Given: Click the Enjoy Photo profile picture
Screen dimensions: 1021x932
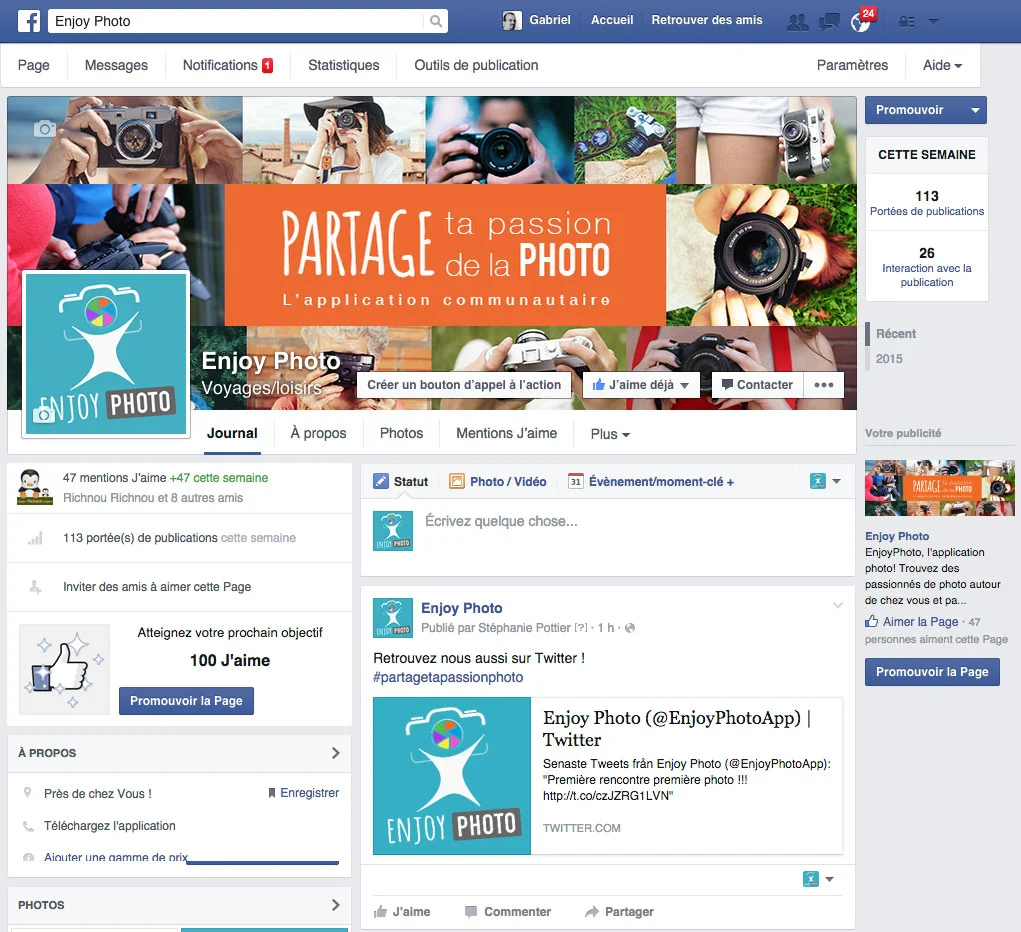Looking at the screenshot, I should pyautogui.click(x=105, y=354).
